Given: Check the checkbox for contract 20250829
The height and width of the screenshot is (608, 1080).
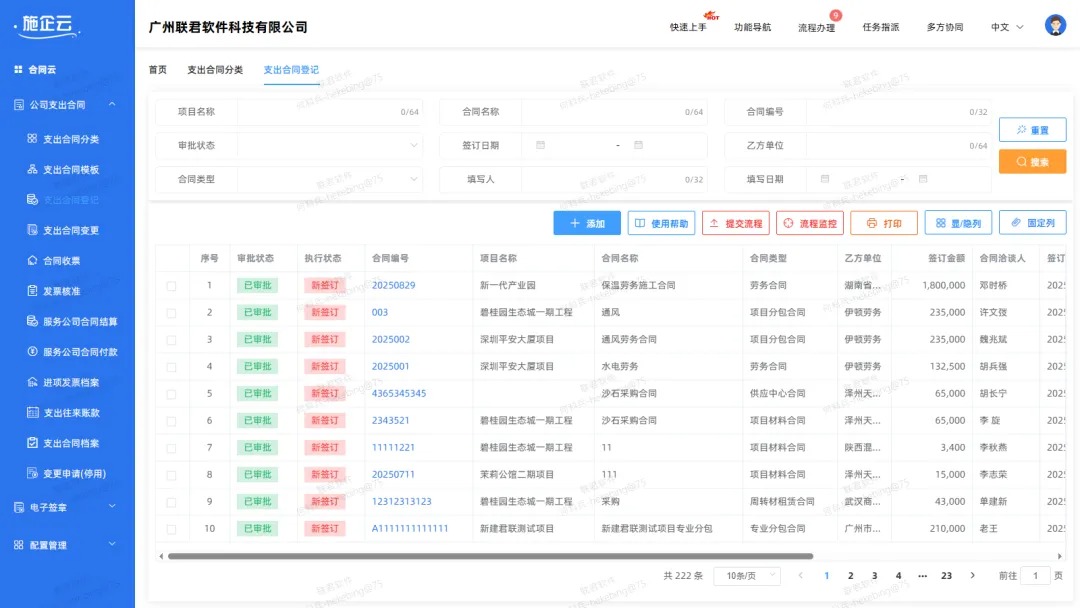Looking at the screenshot, I should (x=172, y=285).
